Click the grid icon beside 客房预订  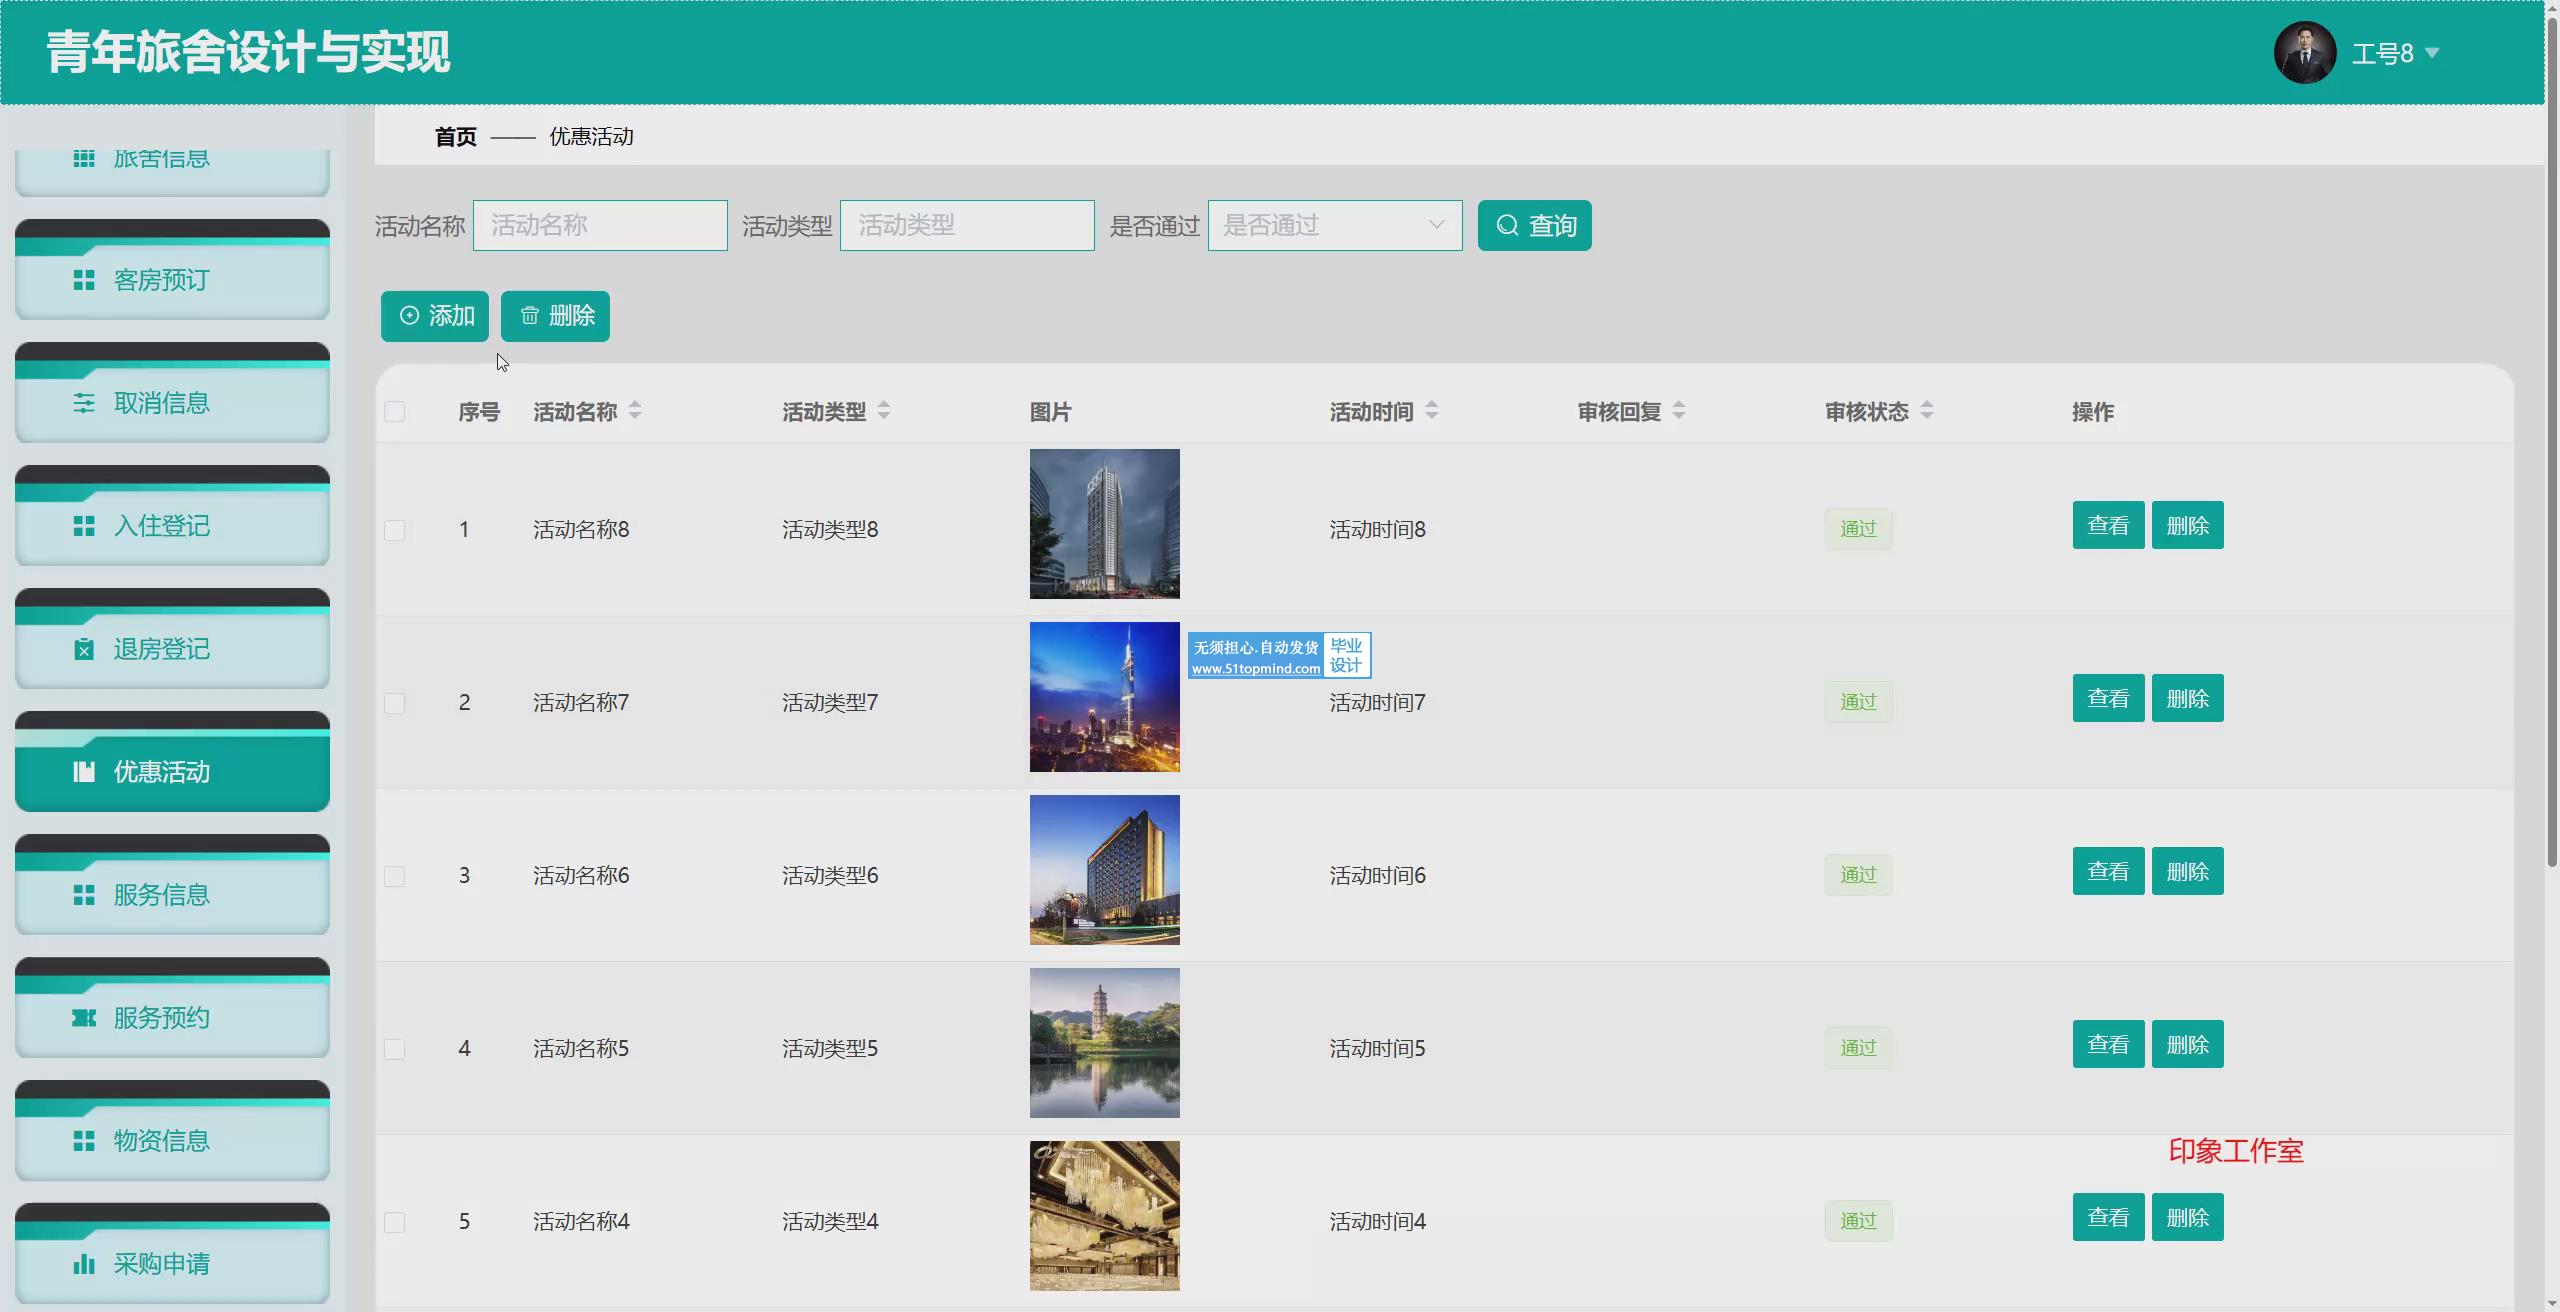pos(84,280)
